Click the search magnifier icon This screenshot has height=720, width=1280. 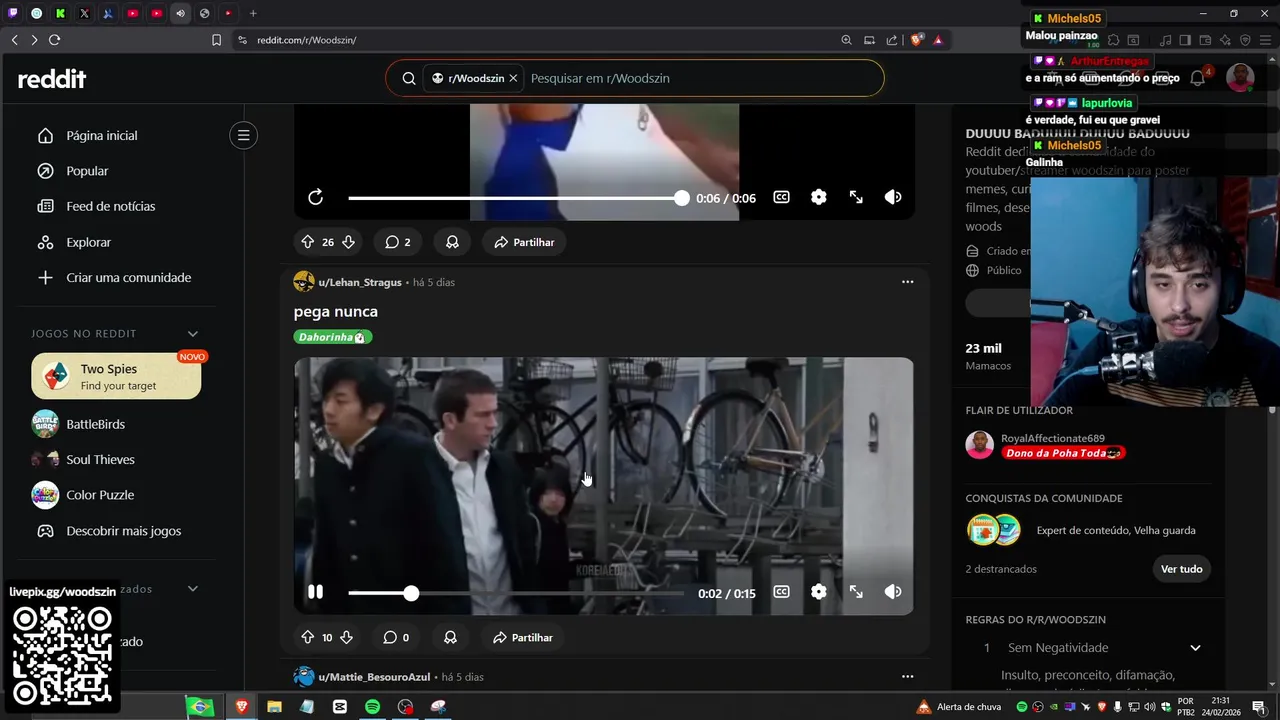tap(409, 78)
